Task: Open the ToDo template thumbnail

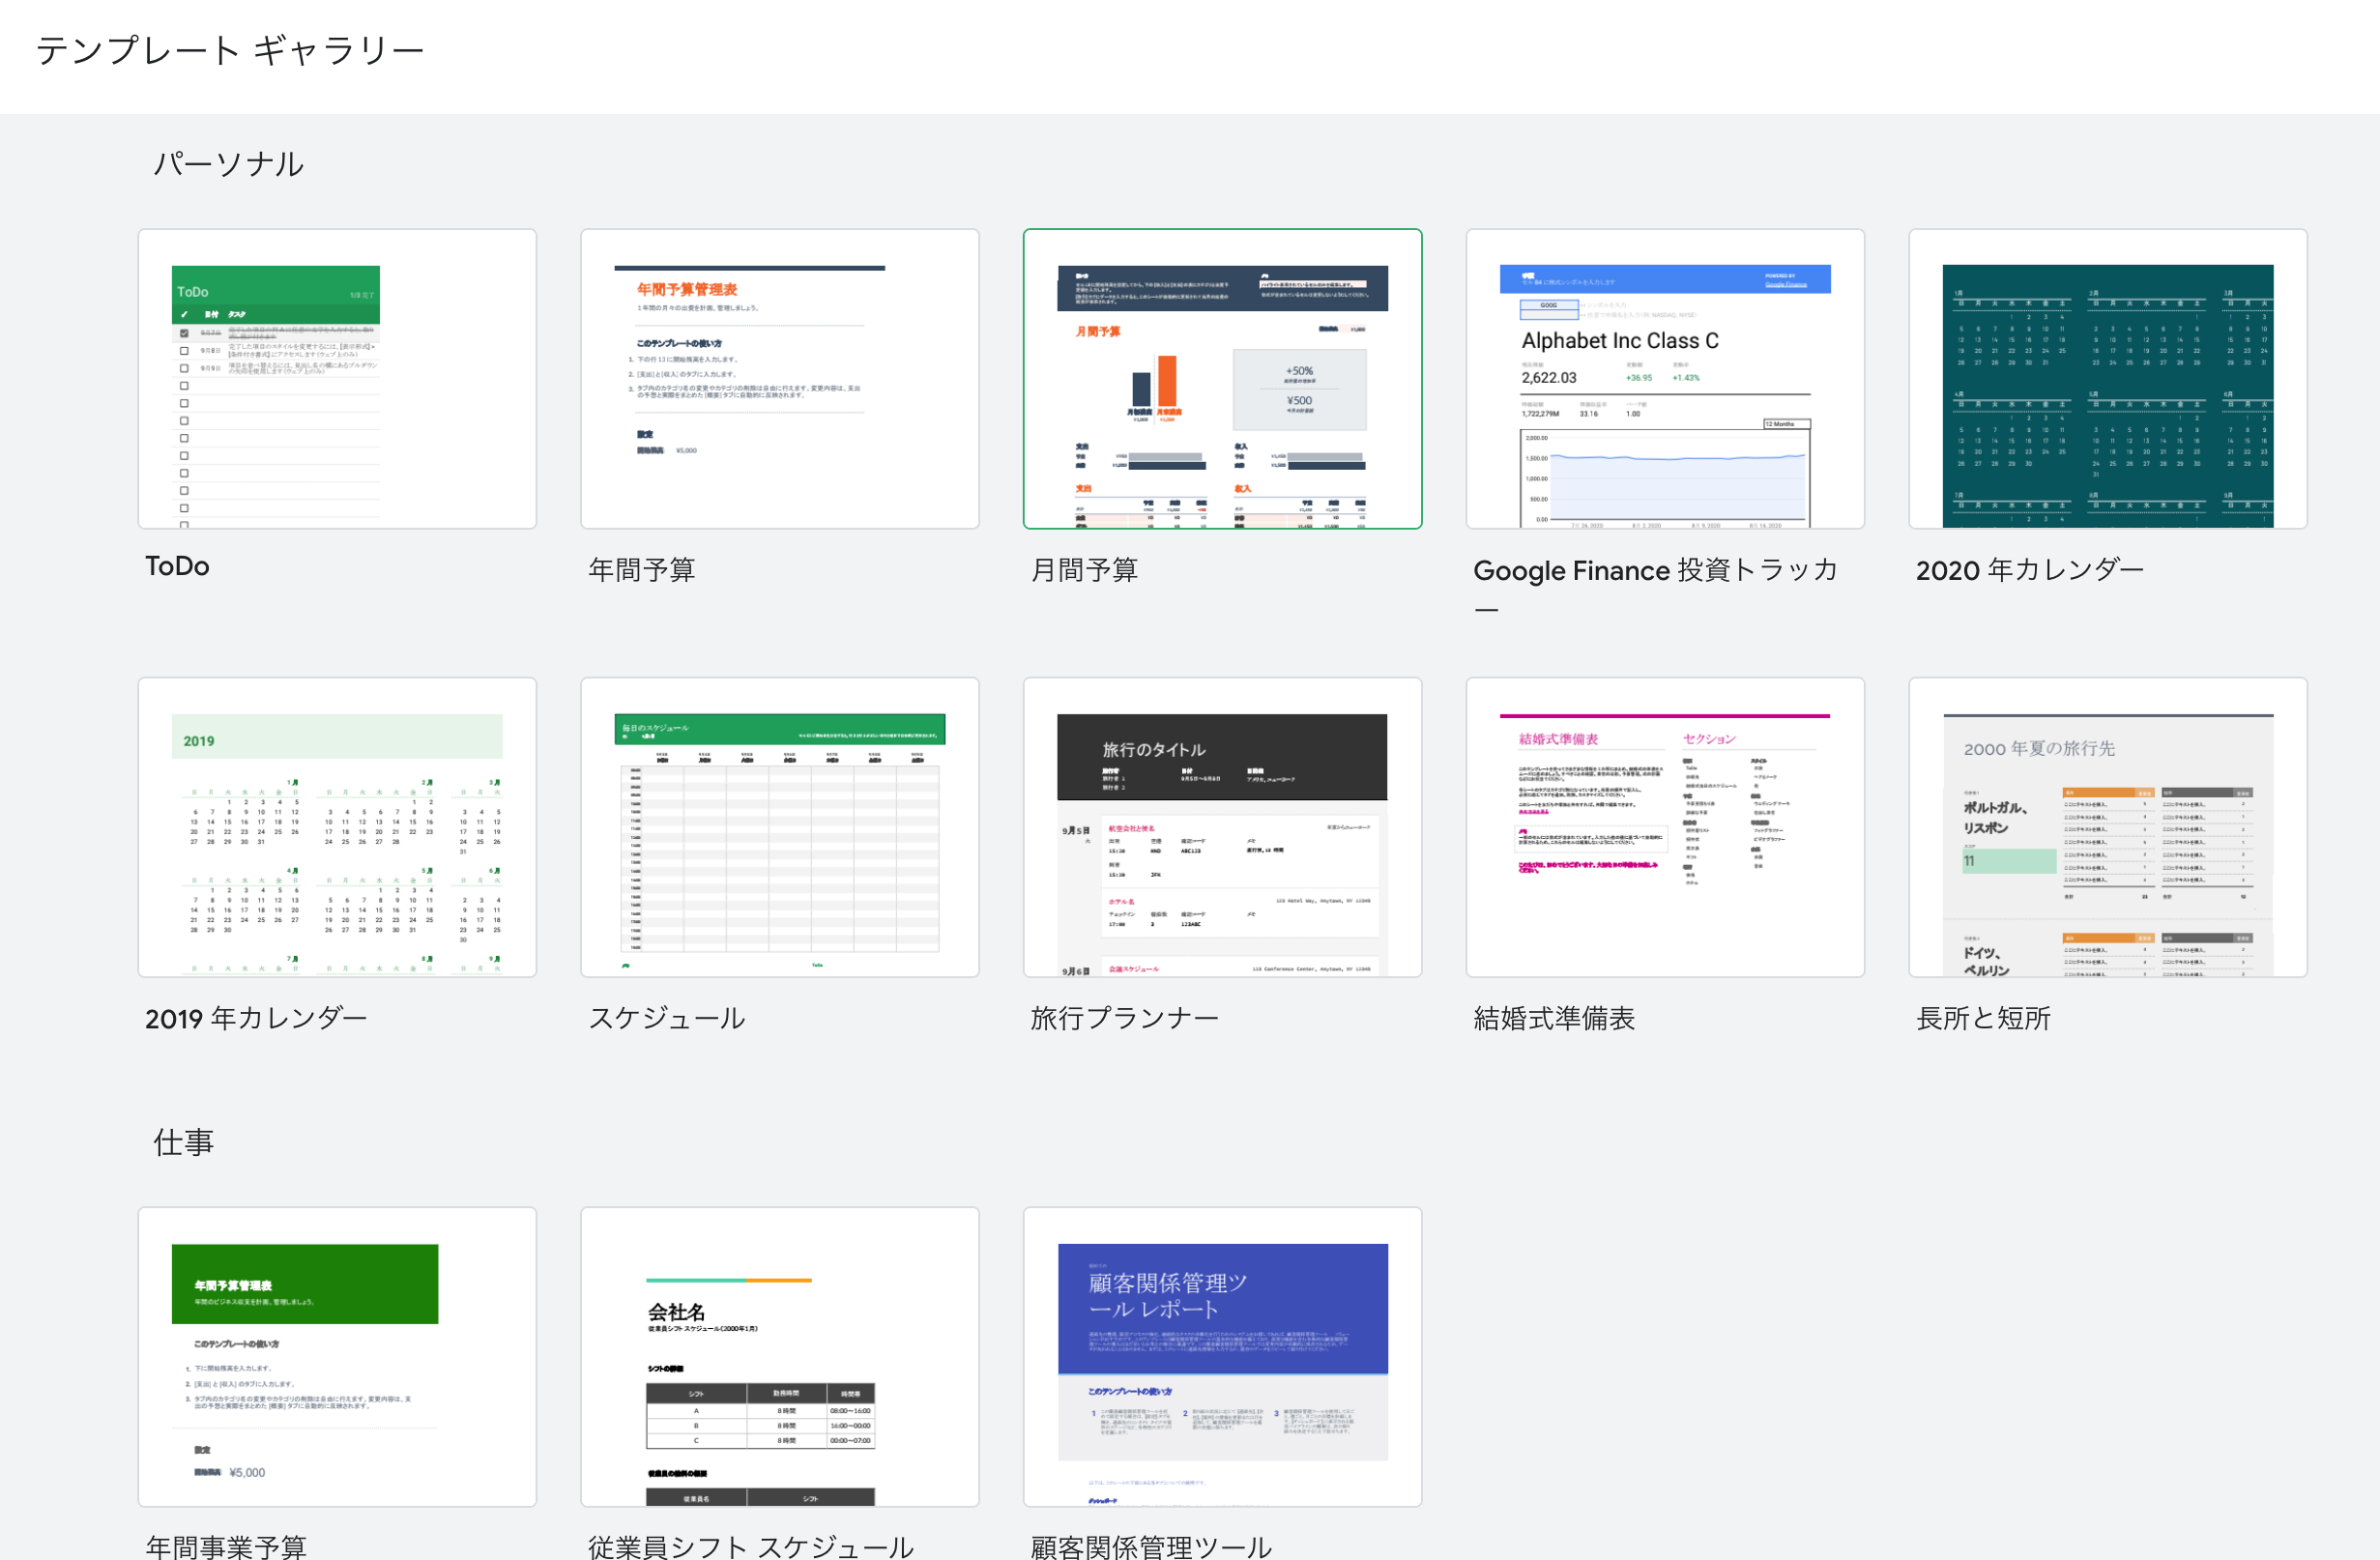Action: (337, 379)
